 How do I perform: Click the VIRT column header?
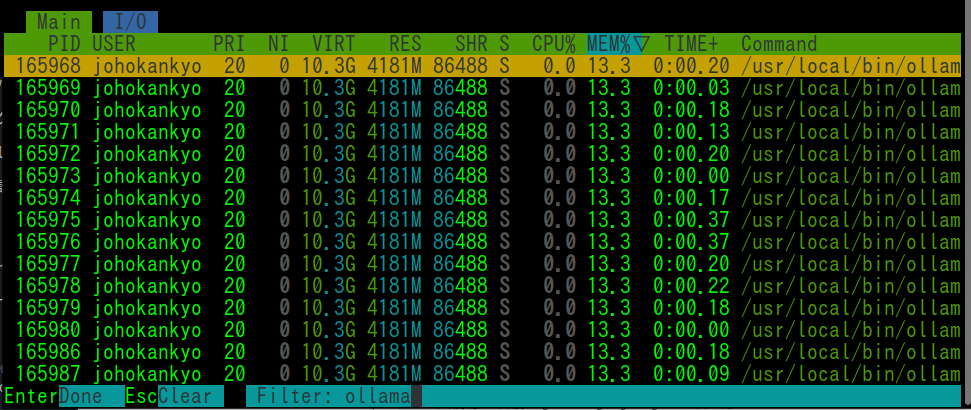pyautogui.click(x=333, y=44)
